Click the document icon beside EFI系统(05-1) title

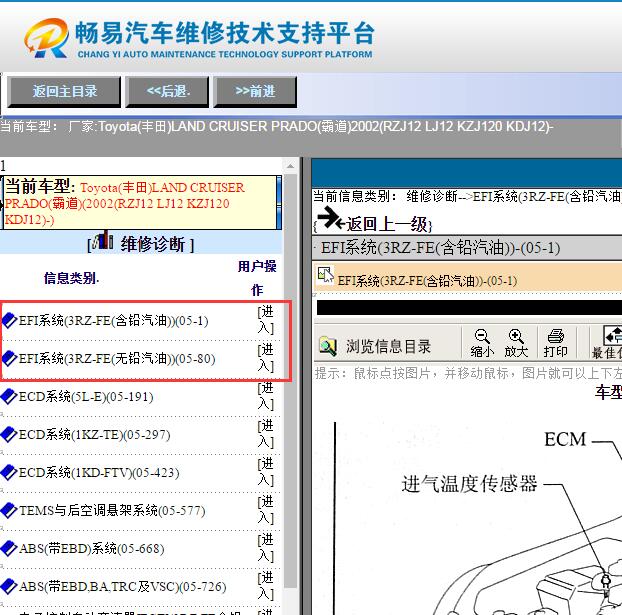click(x=325, y=275)
